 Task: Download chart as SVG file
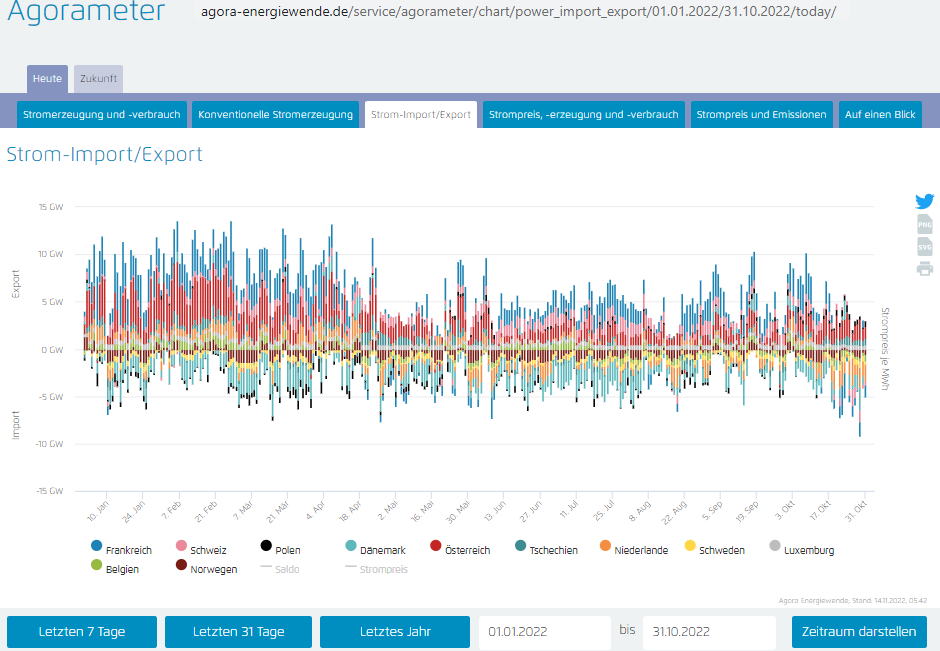point(925,246)
